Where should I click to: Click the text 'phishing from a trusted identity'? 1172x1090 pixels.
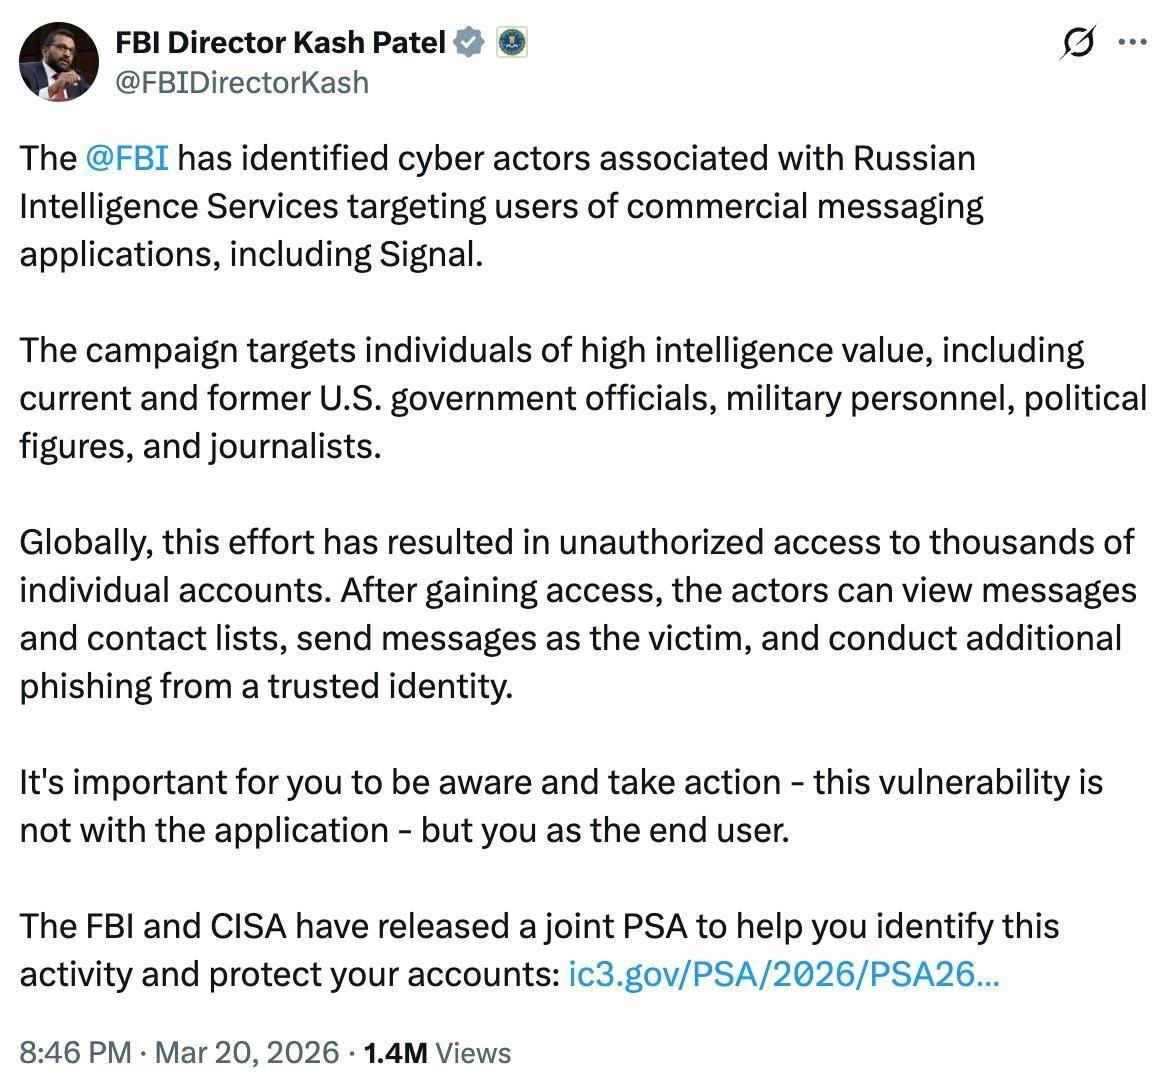coord(265,686)
